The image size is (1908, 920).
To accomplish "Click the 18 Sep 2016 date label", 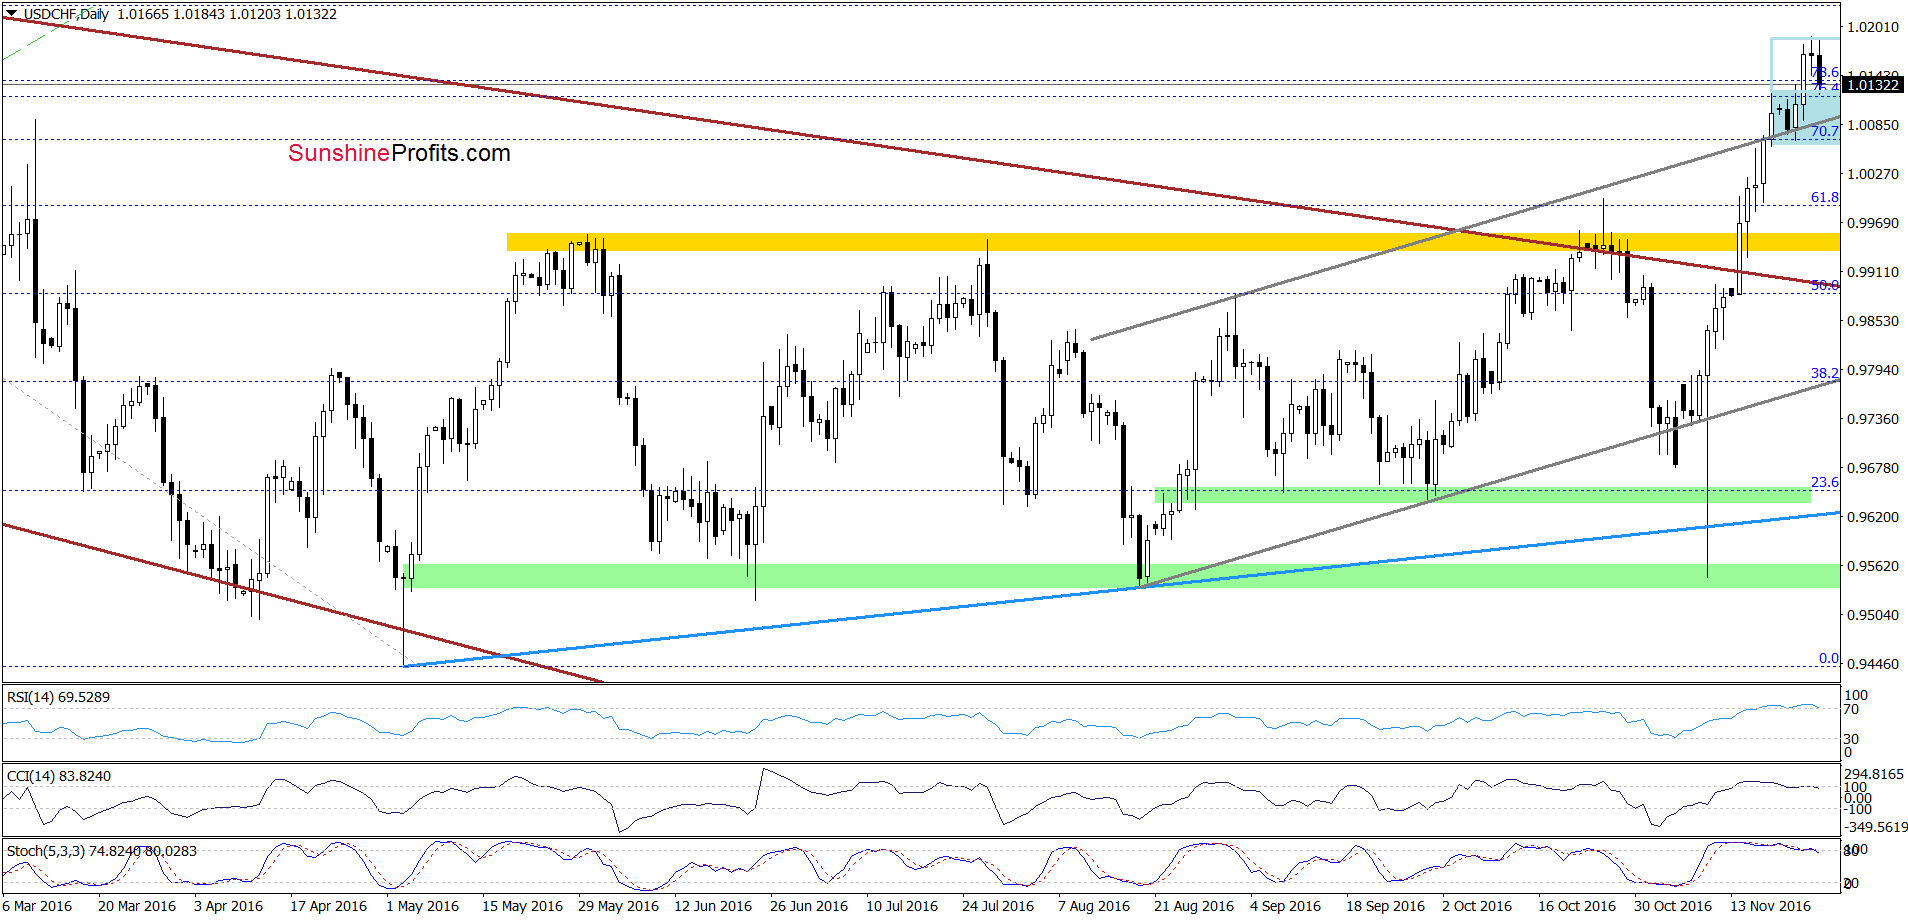I will 1386,906.
